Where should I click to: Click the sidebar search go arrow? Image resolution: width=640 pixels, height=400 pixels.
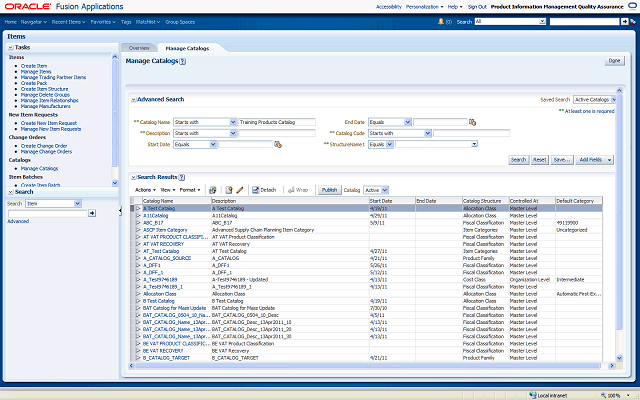click(92, 213)
